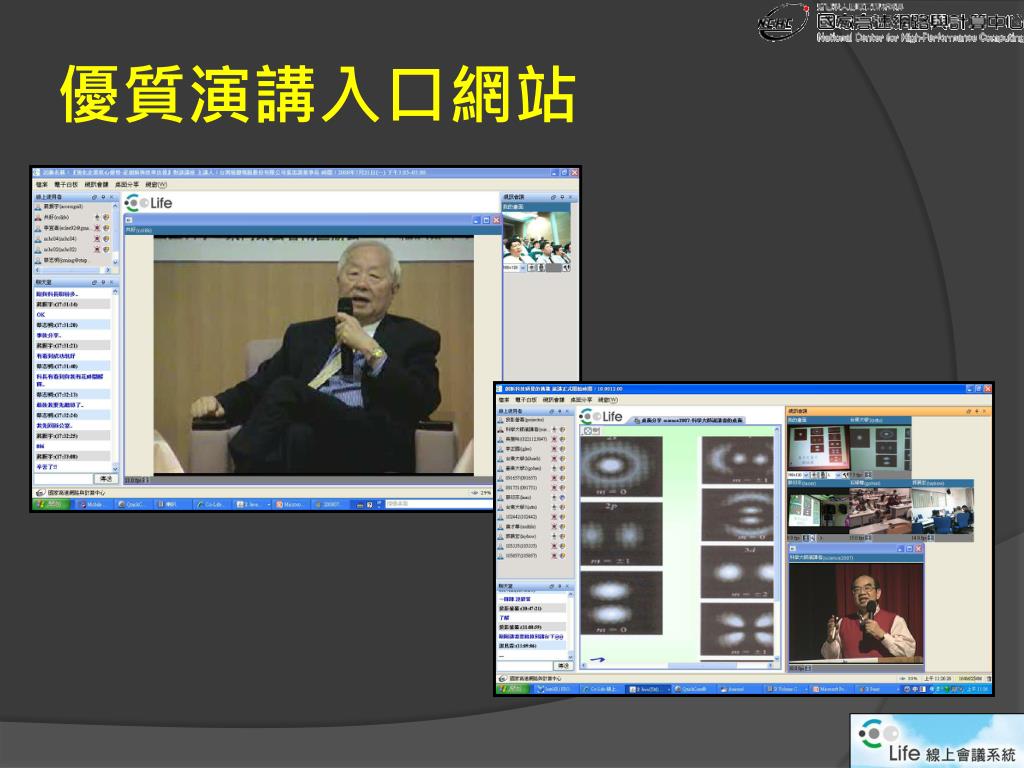Click the chat message input, left window
This screenshot has width=1024, height=768.
64,479
